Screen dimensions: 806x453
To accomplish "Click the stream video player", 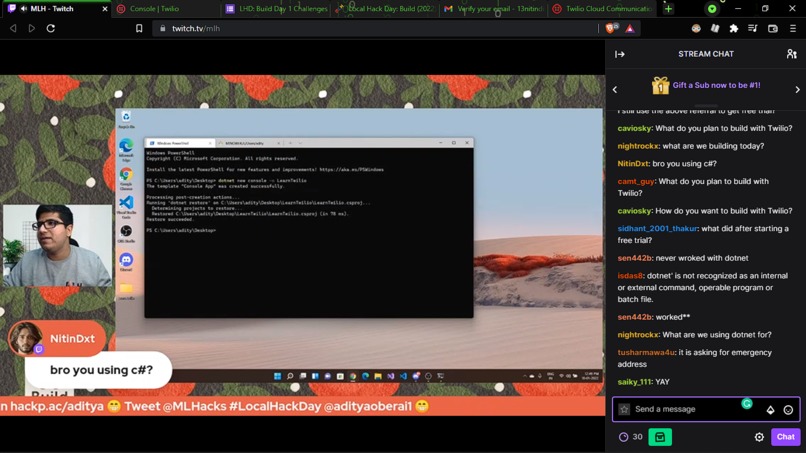I will pyautogui.click(x=302, y=245).
